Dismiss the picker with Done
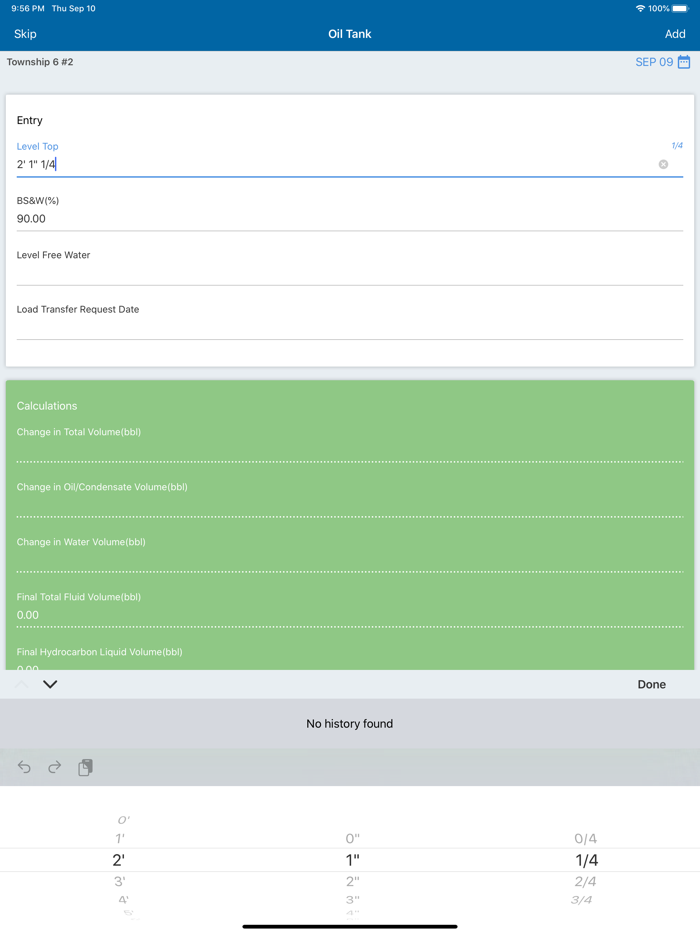 pyautogui.click(x=652, y=684)
